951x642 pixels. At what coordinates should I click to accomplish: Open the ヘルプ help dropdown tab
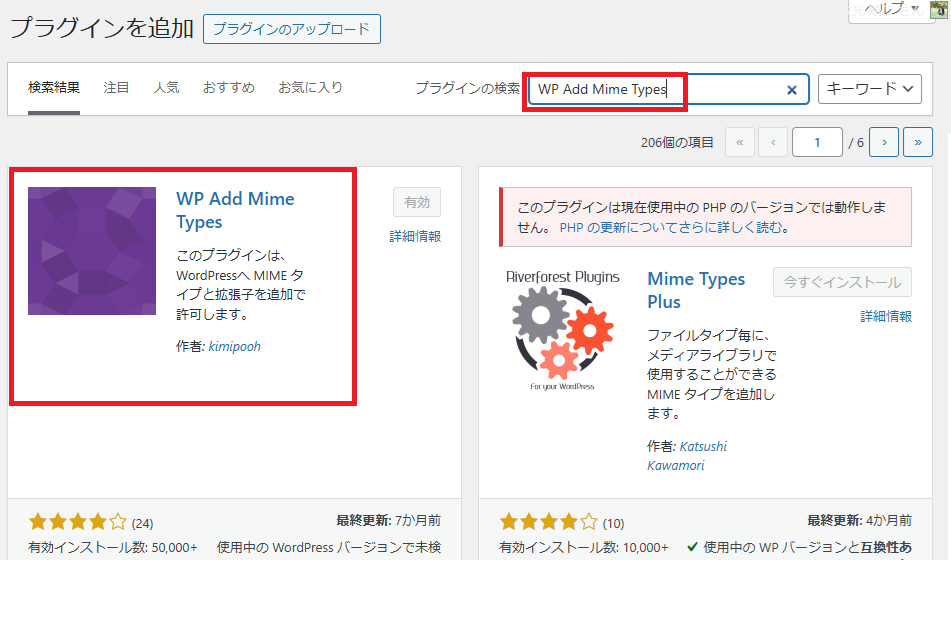[x=890, y=11]
